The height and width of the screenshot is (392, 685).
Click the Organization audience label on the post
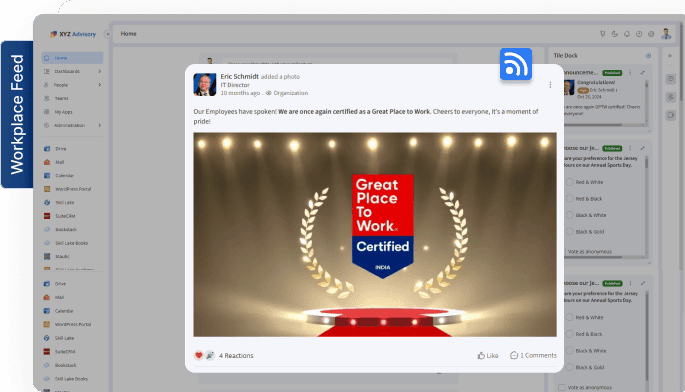287,93
